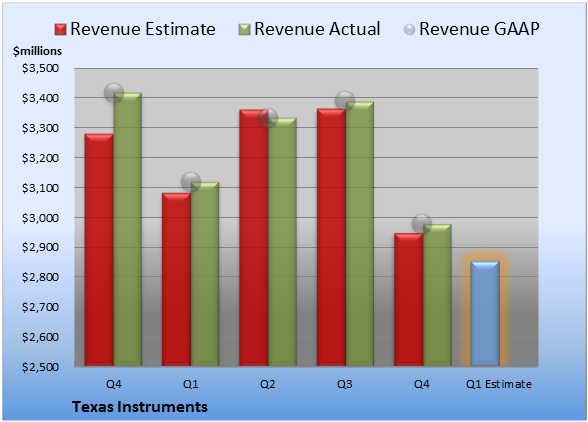Screen dimensions: 588x422
Task: Select the red estimate bar above Q1
Action: click(x=176, y=279)
